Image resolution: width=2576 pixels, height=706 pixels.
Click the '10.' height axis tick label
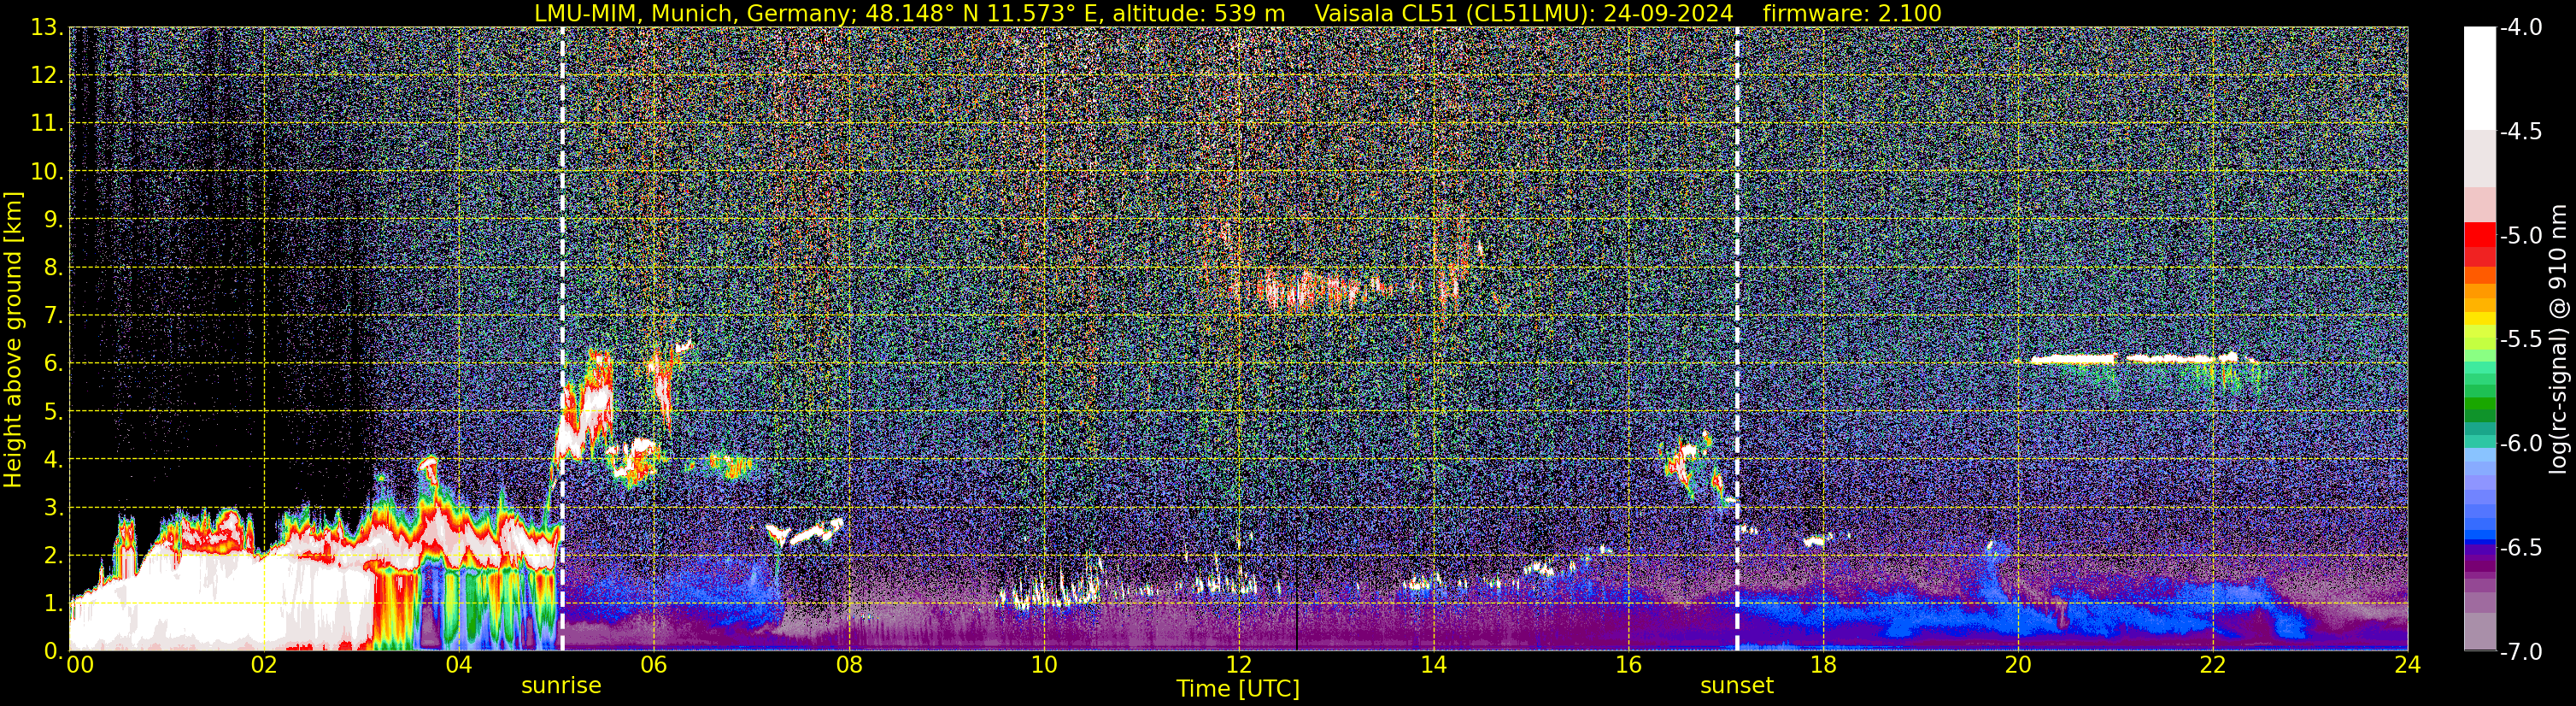[x=47, y=172]
